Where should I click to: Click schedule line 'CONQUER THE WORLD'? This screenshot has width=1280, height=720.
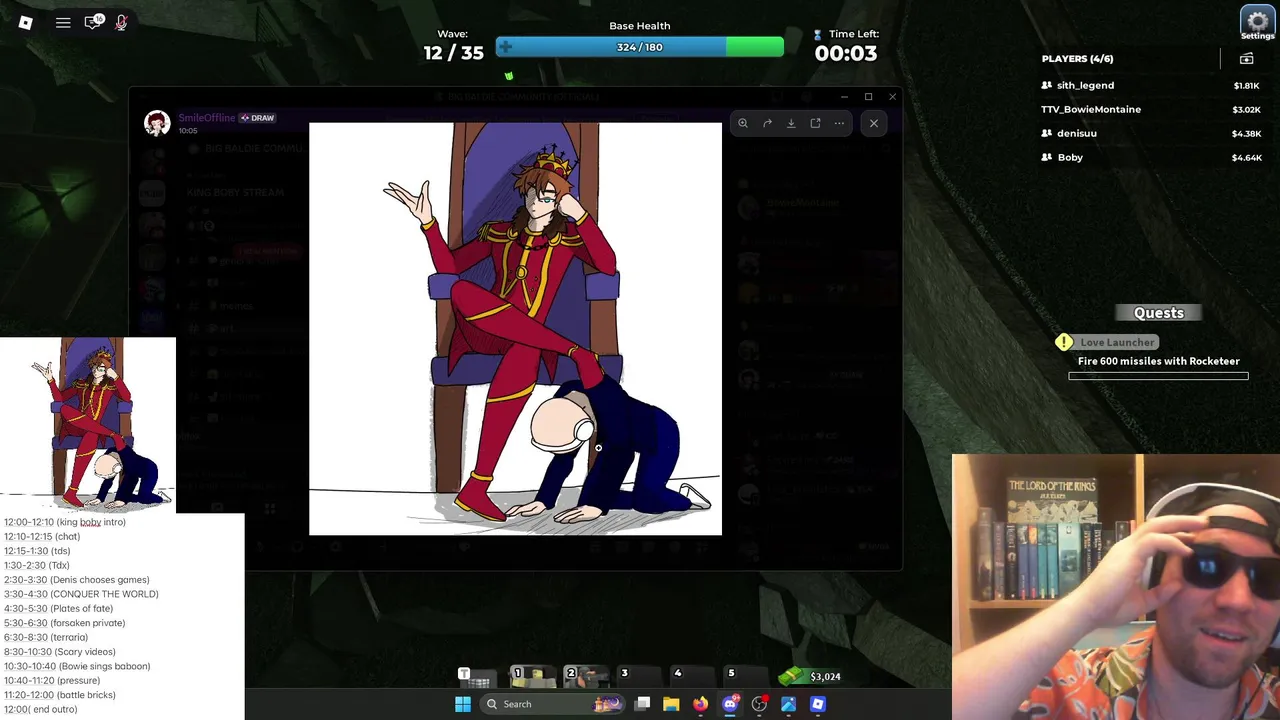pos(80,594)
